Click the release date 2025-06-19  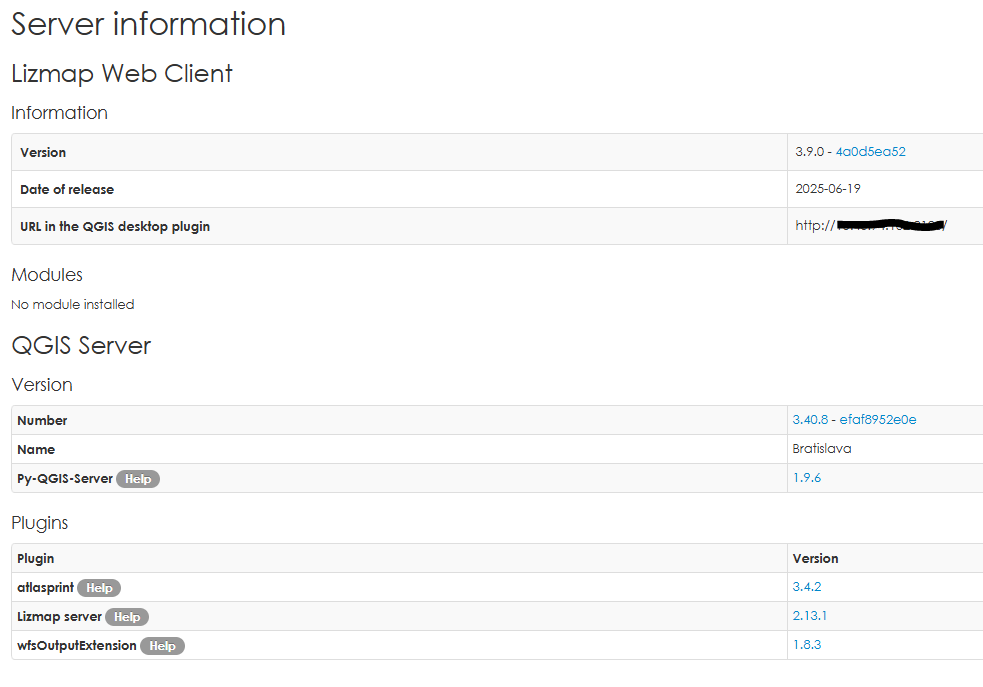(828, 189)
